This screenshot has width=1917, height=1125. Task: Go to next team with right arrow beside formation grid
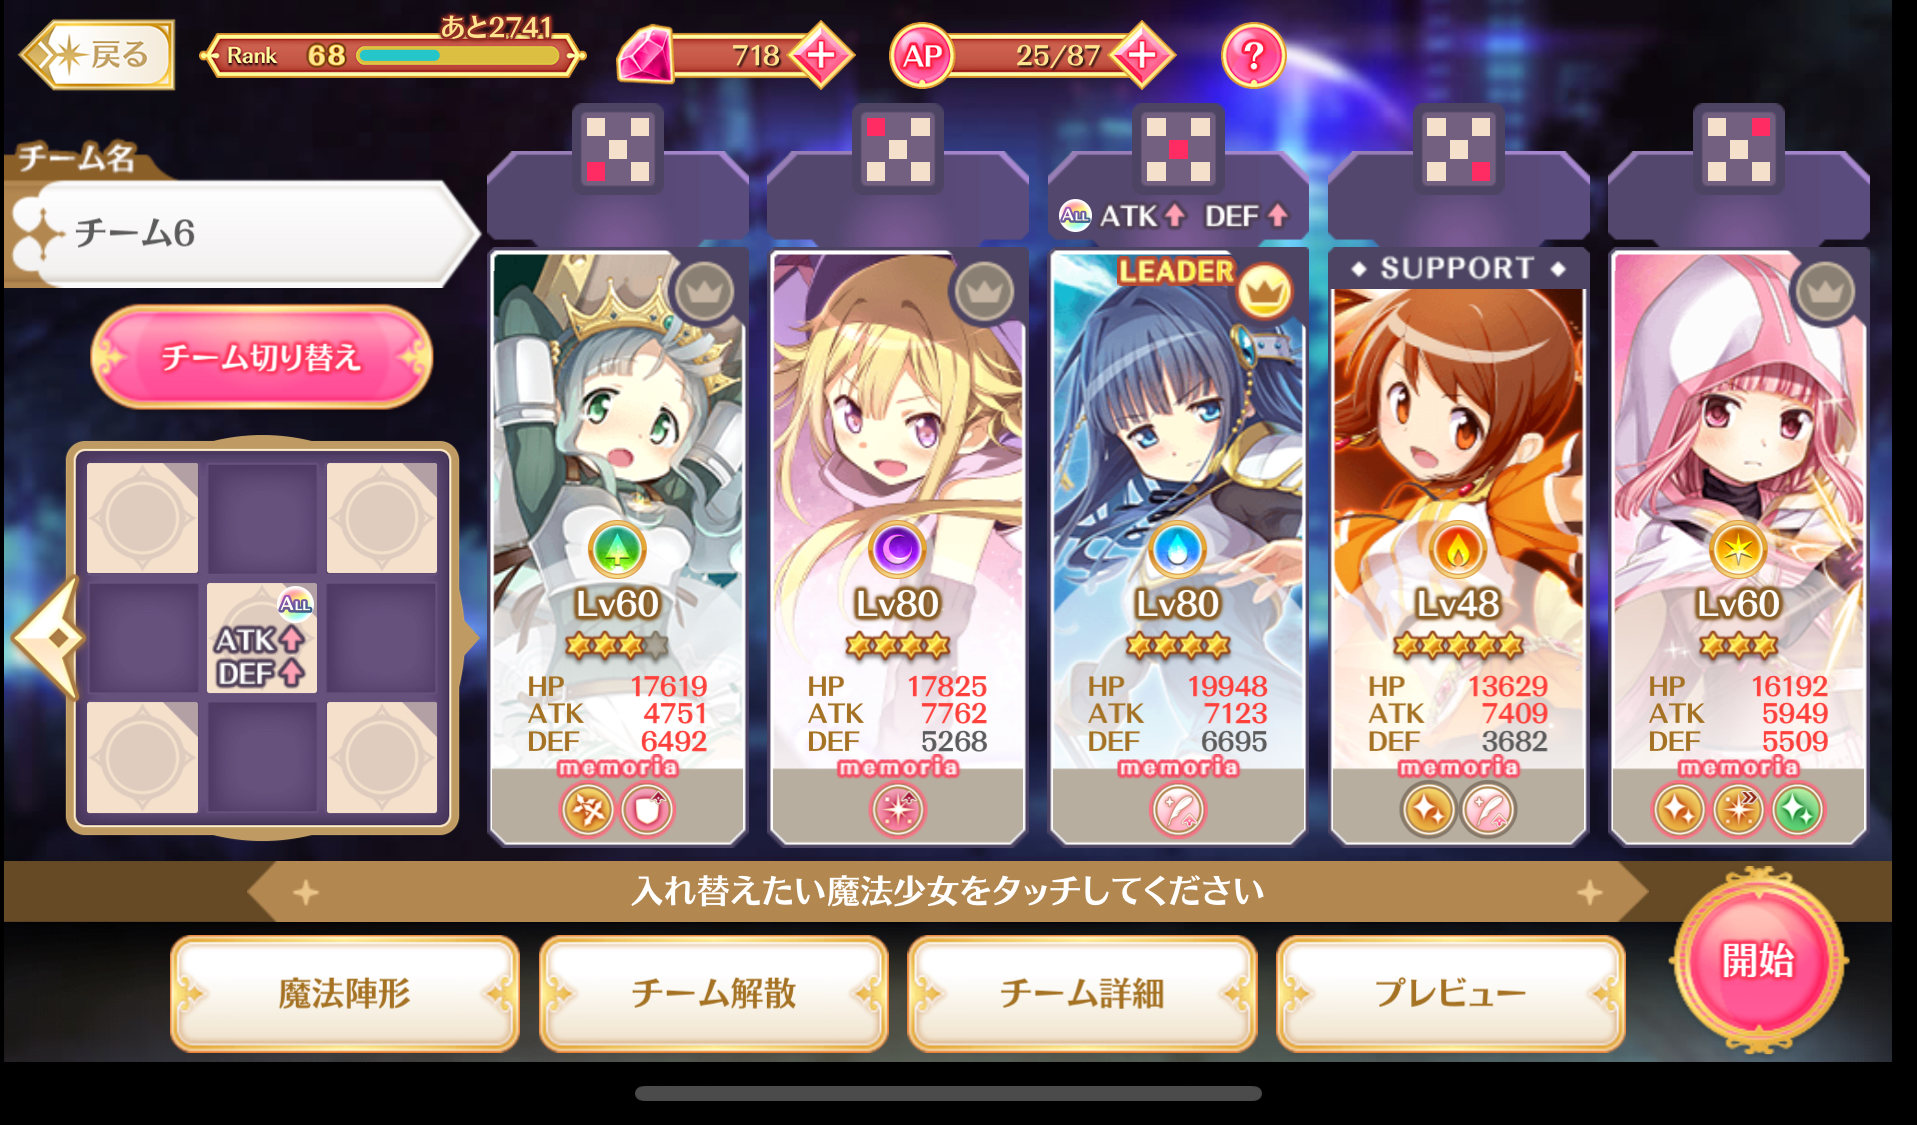tap(469, 638)
